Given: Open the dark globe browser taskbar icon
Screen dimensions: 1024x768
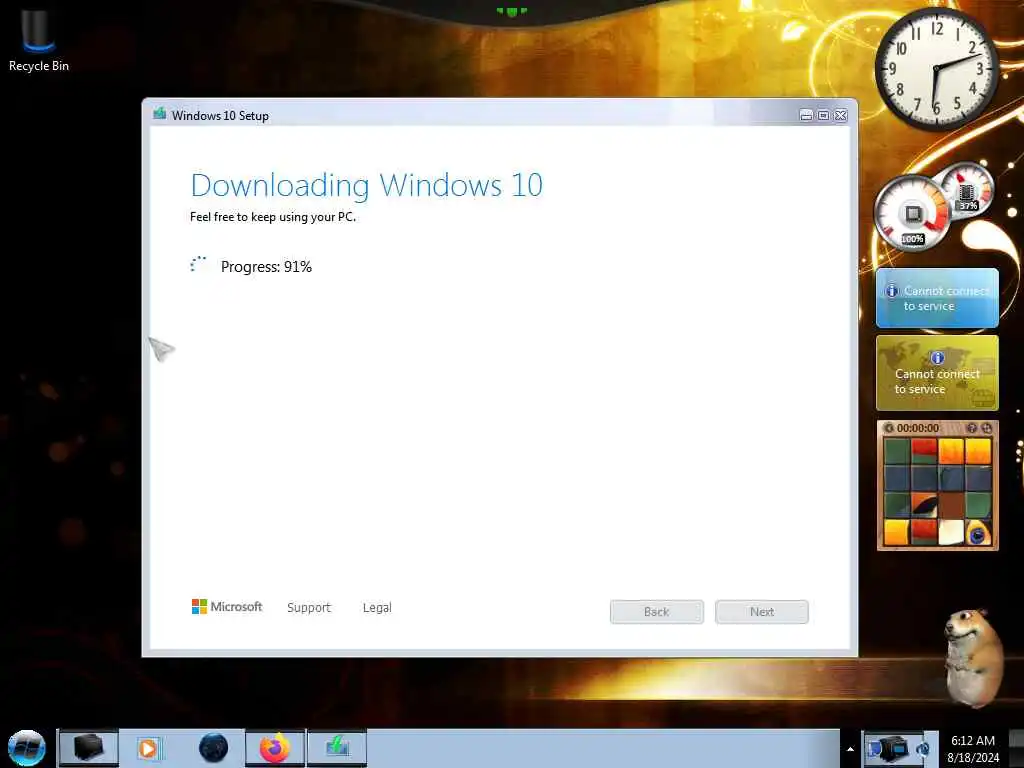Looking at the screenshot, I should [x=214, y=748].
